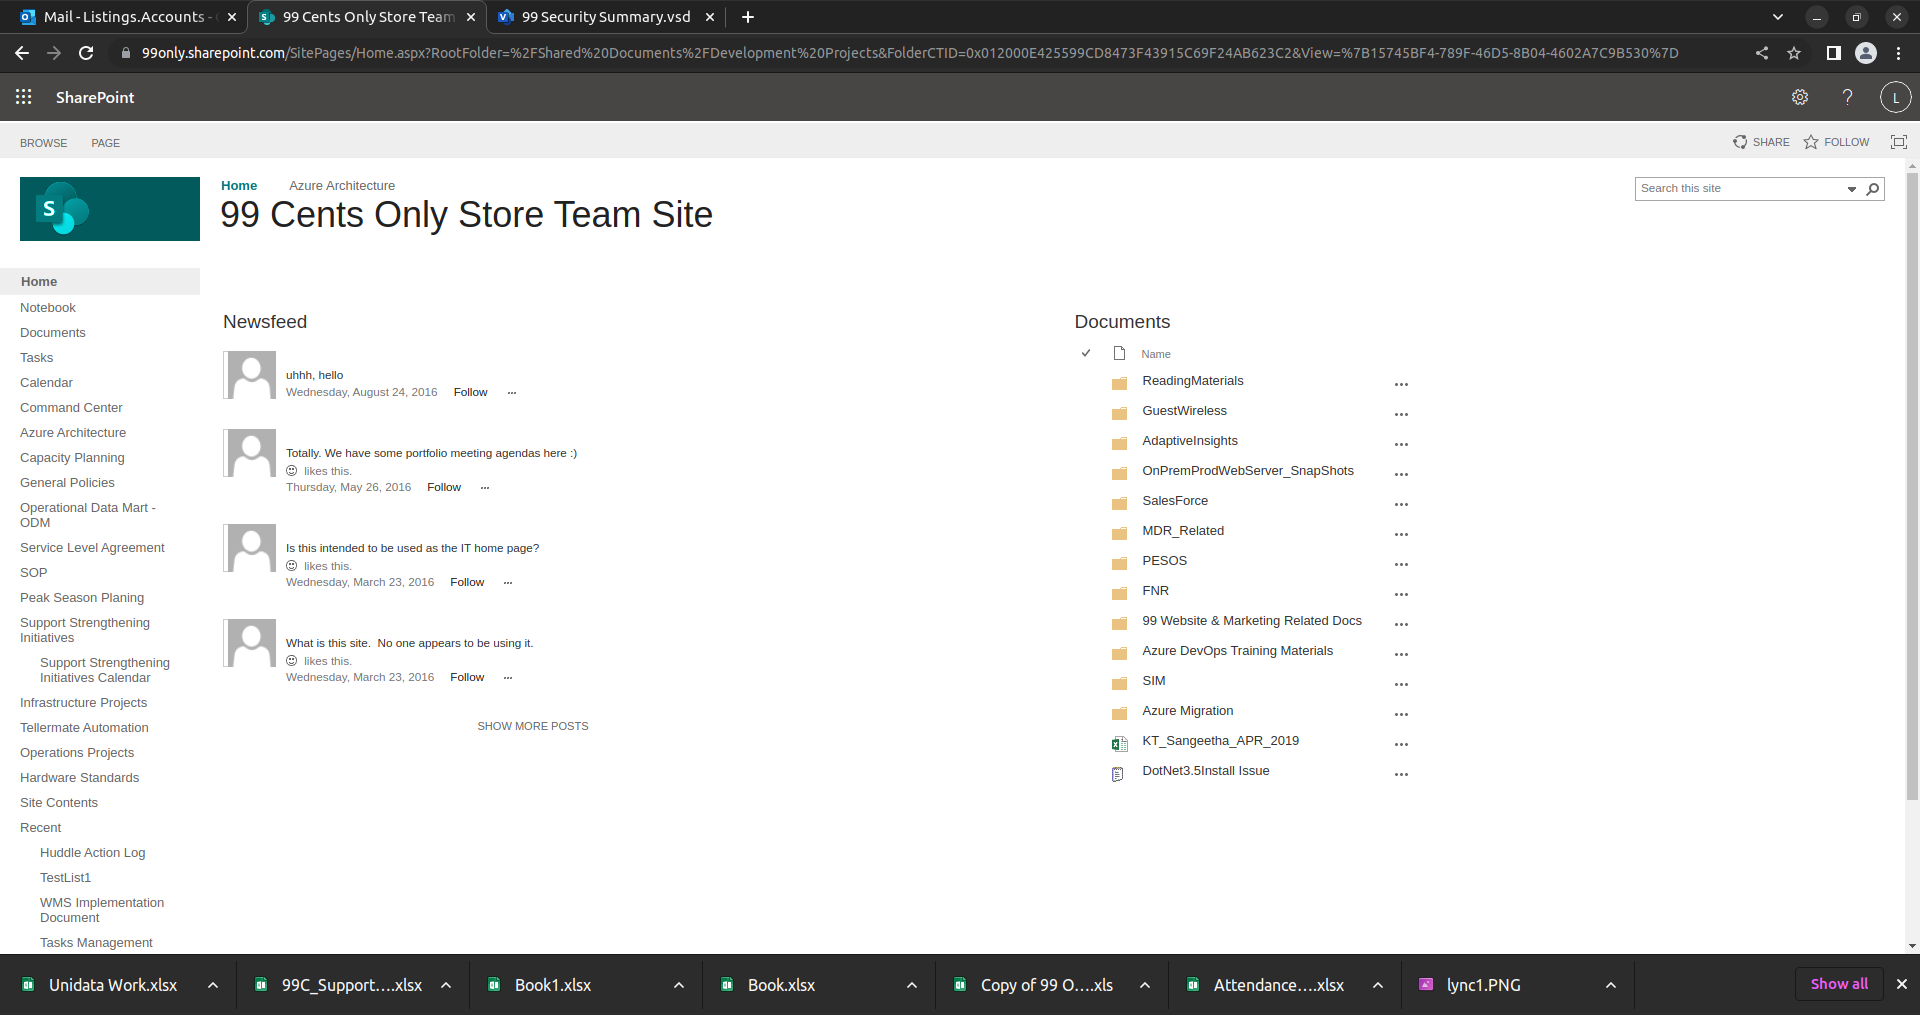The width and height of the screenshot is (1920, 1015).
Task: Click the SharePoint site logo
Action: click(x=110, y=209)
